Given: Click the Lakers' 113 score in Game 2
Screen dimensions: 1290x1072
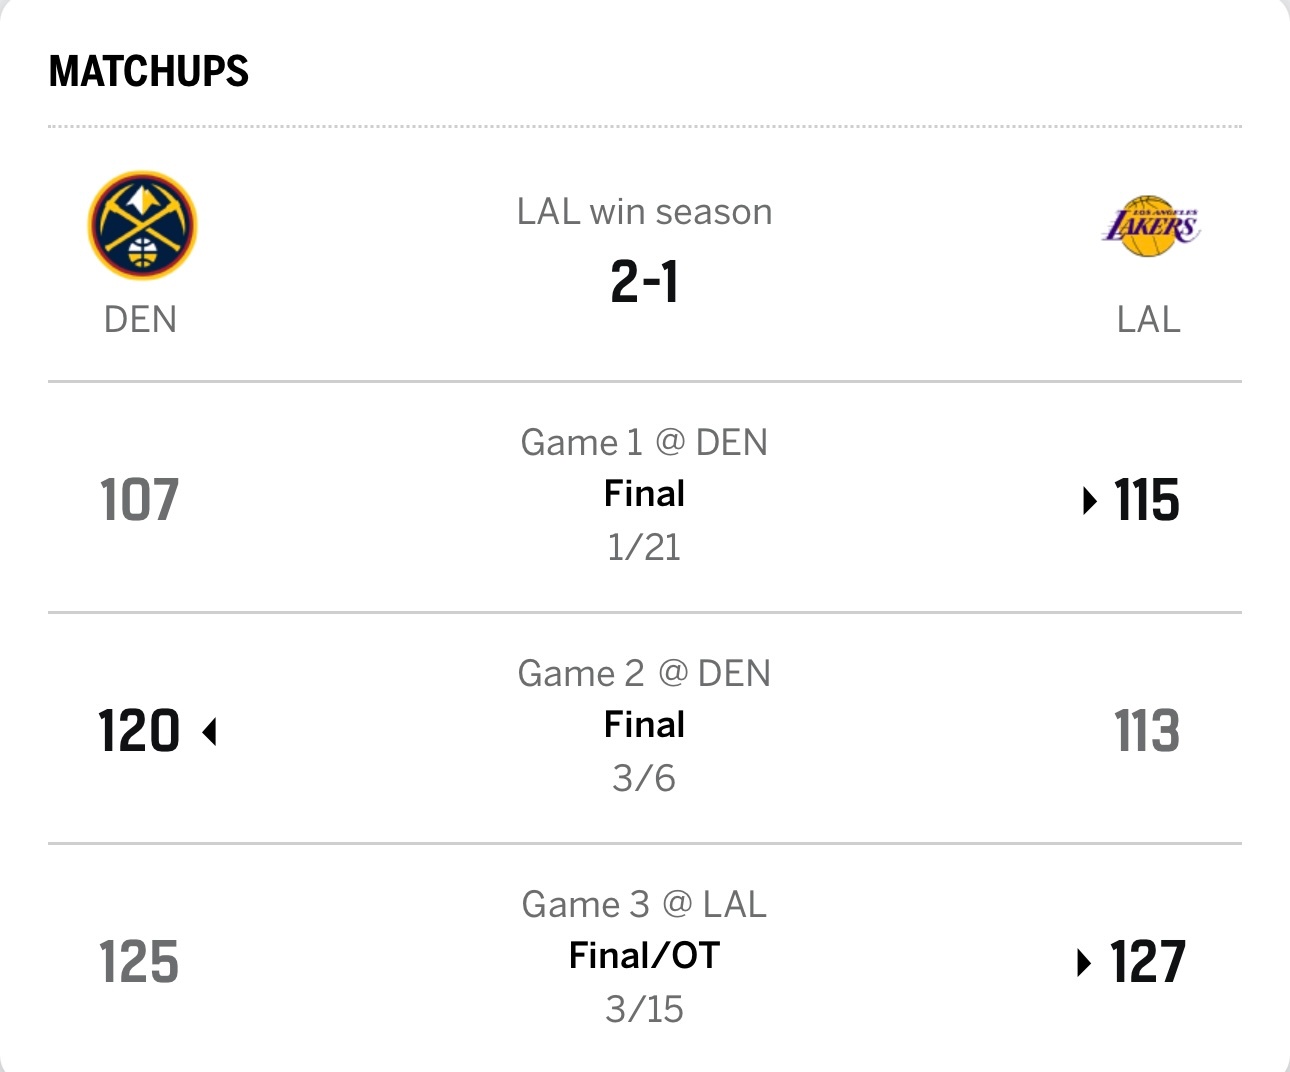Looking at the screenshot, I should click(x=1147, y=731).
